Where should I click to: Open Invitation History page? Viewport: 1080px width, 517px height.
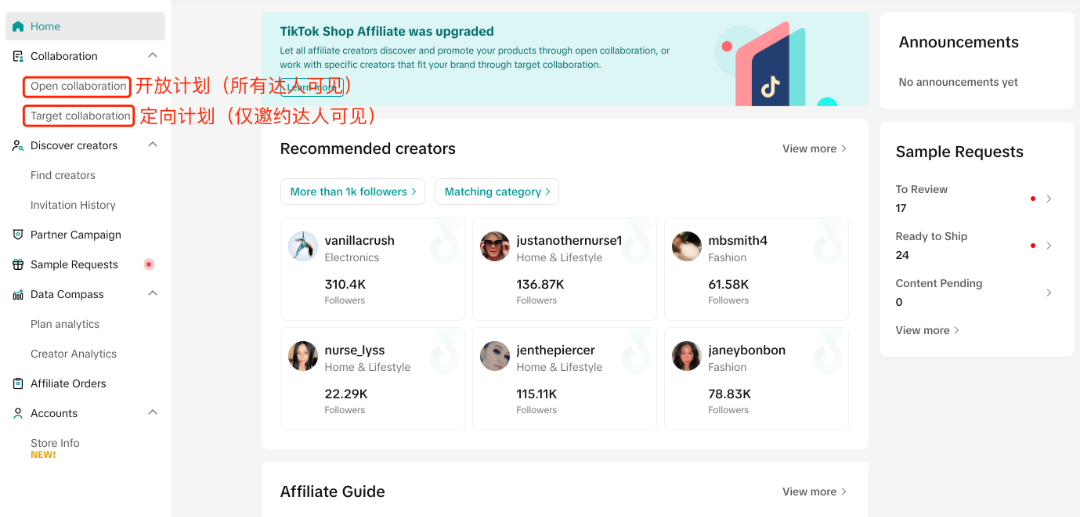coord(73,204)
